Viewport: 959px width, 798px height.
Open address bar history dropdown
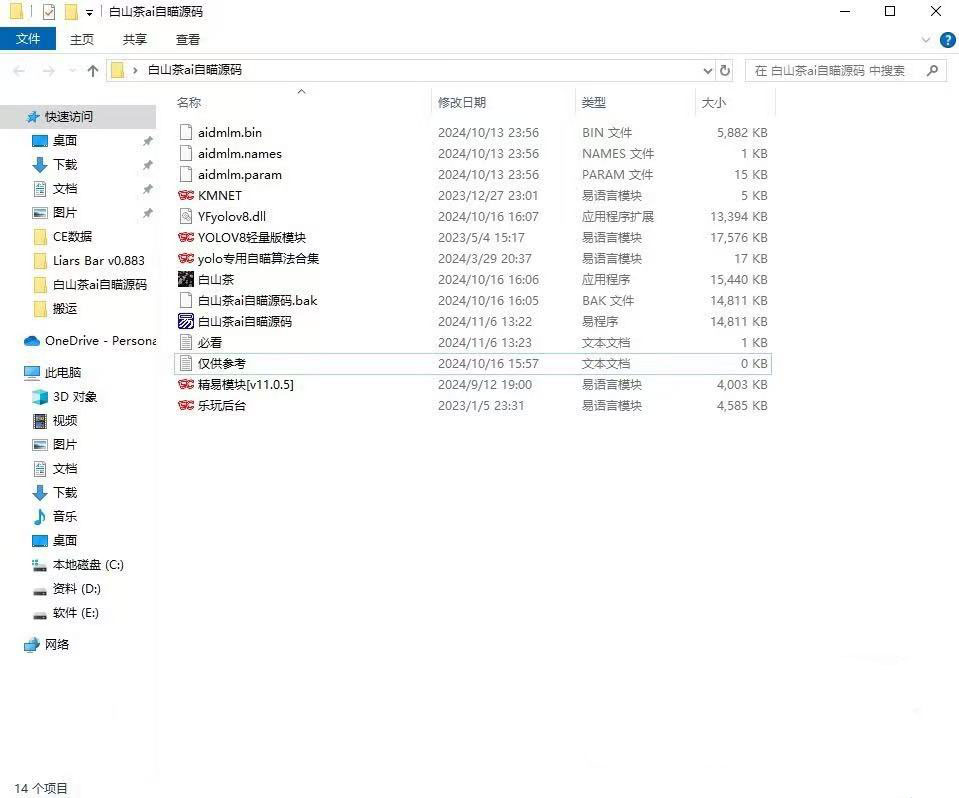[x=708, y=71]
